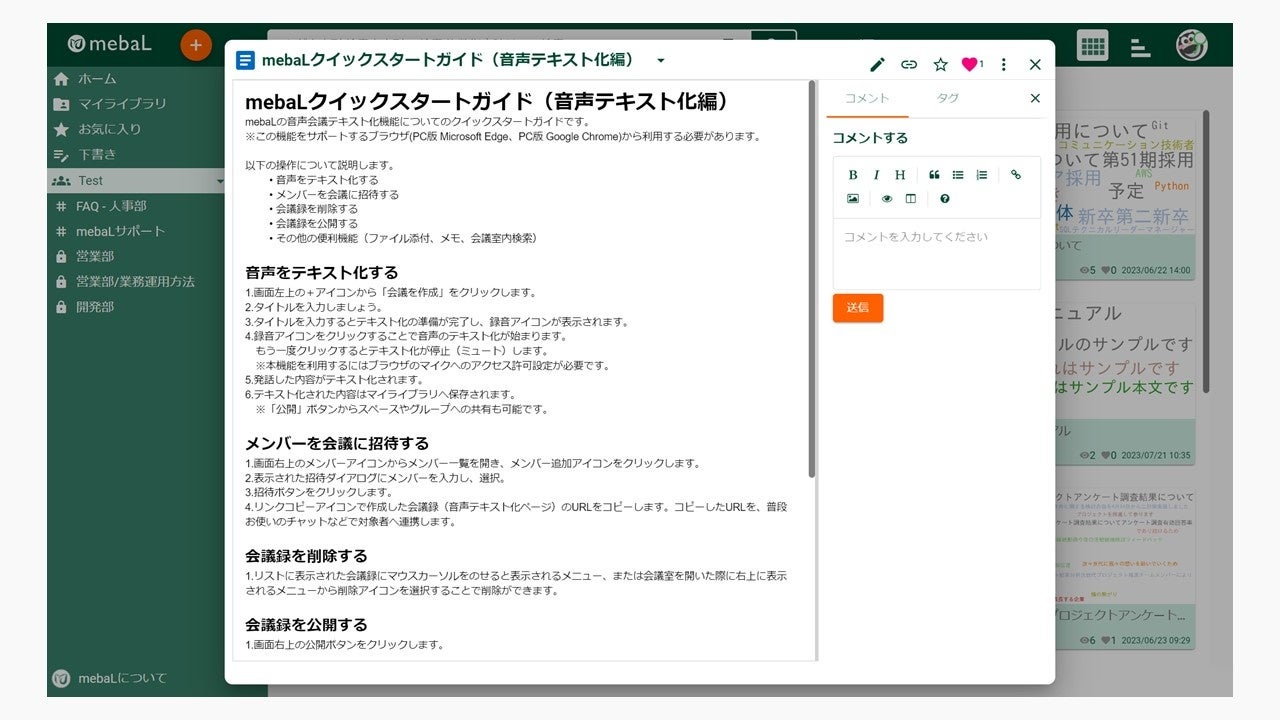Image resolution: width=1280 pixels, height=720 pixels.
Task: Click the 会議録を削除する section heading
Action: [x=306, y=556]
